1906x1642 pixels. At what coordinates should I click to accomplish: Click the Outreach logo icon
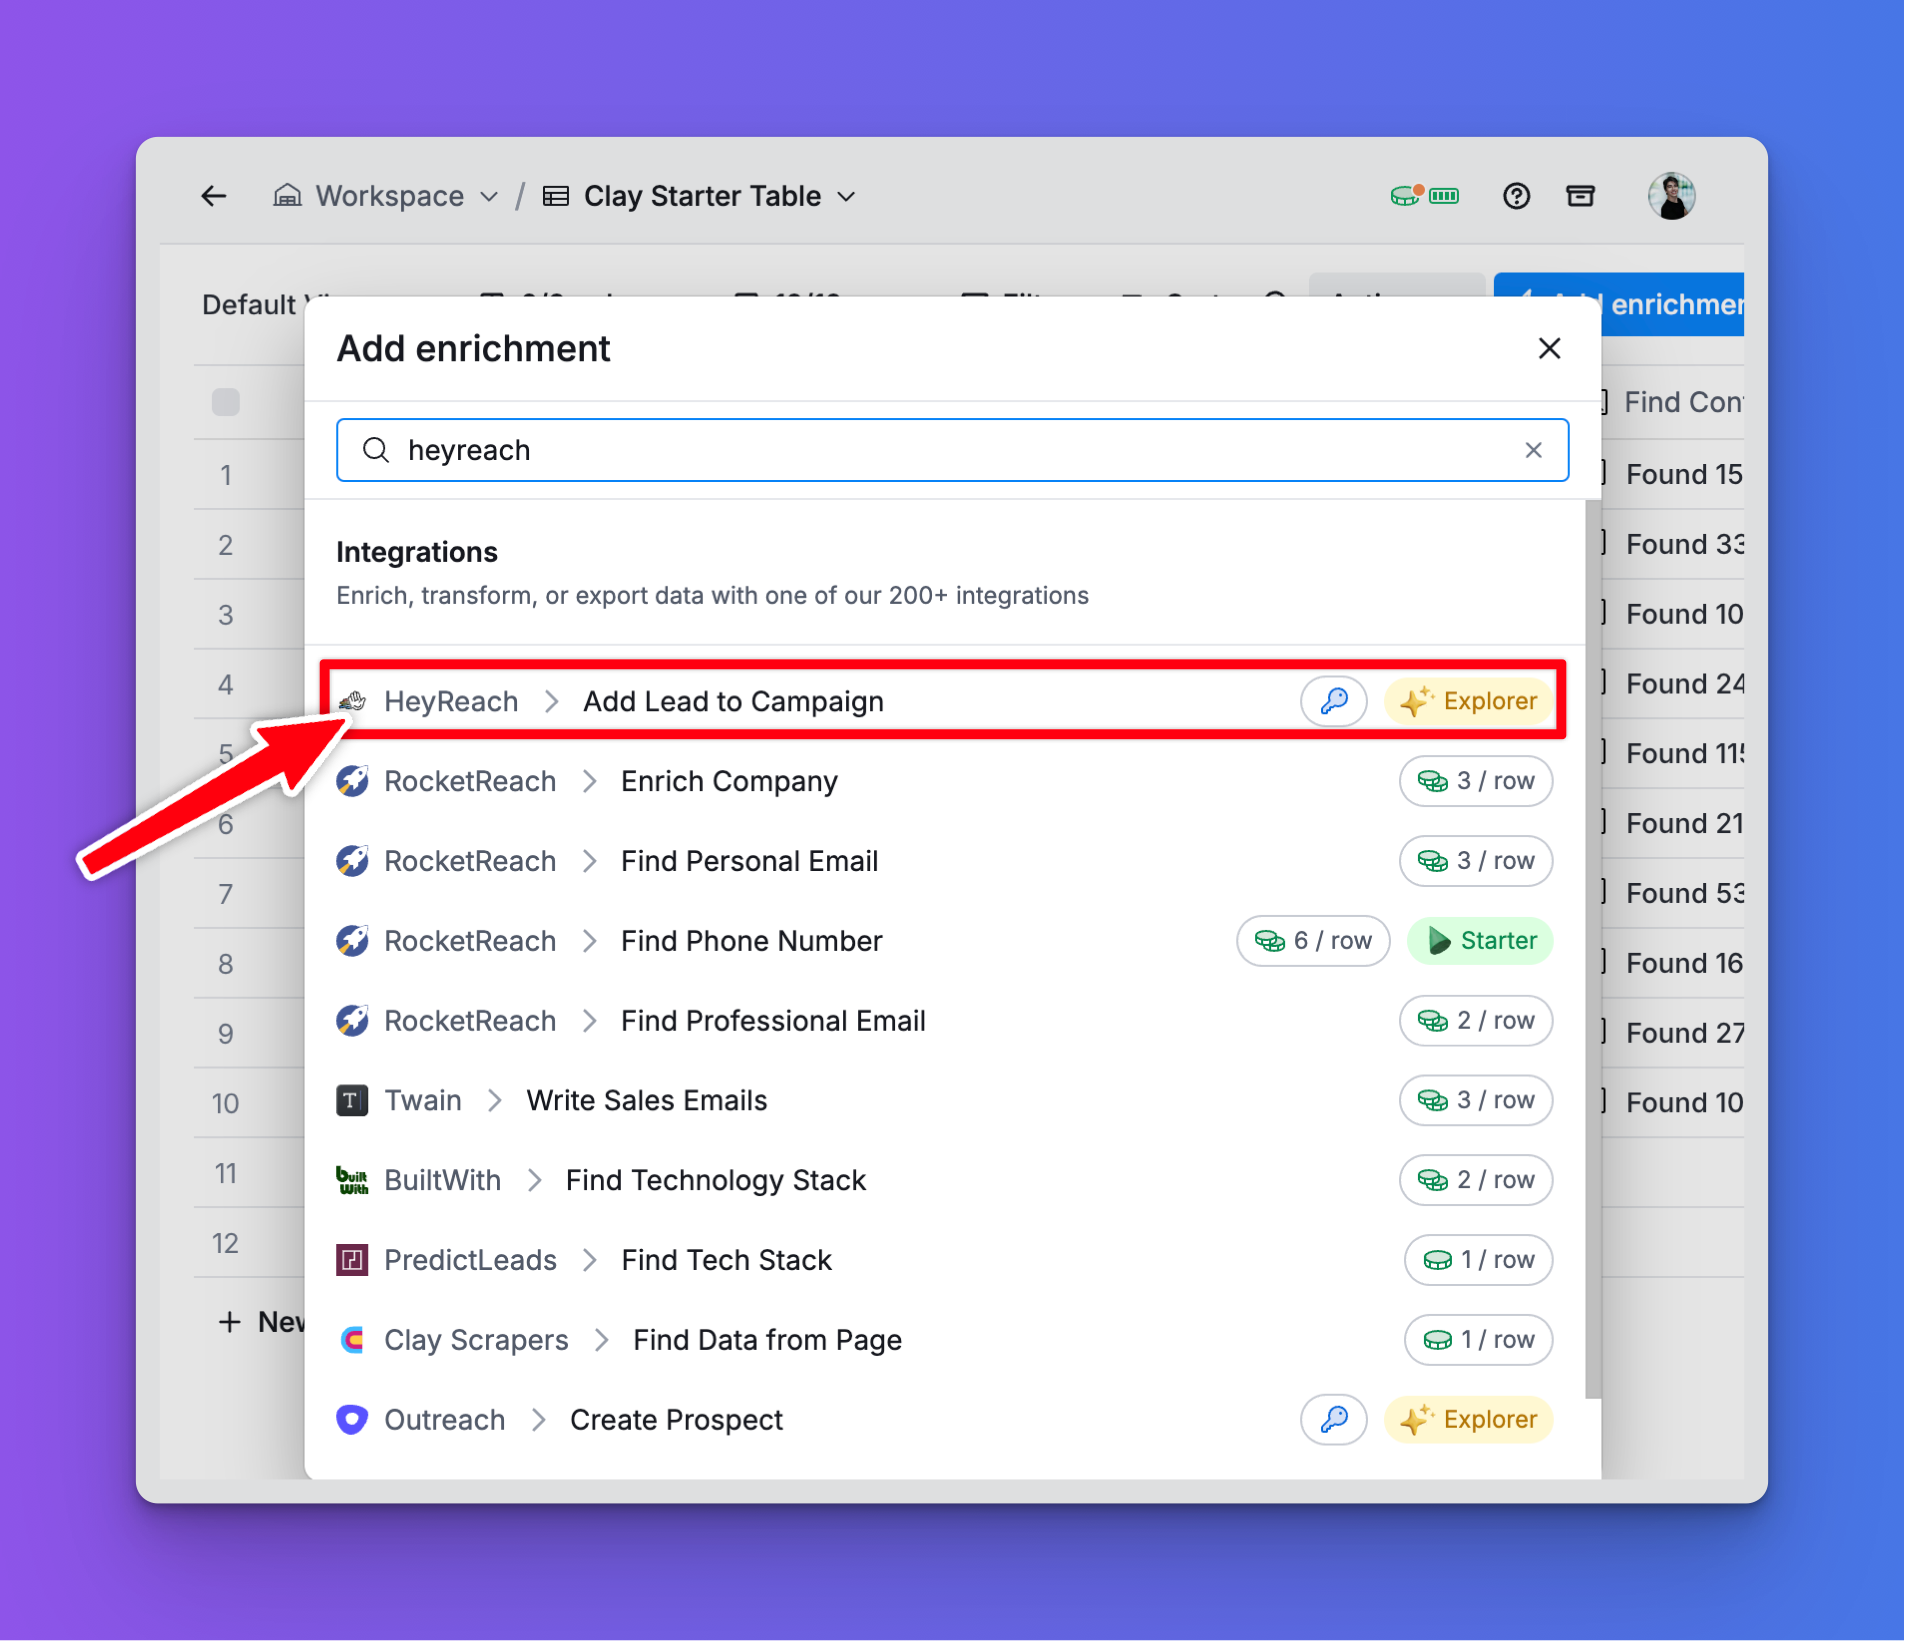pyautogui.click(x=352, y=1420)
